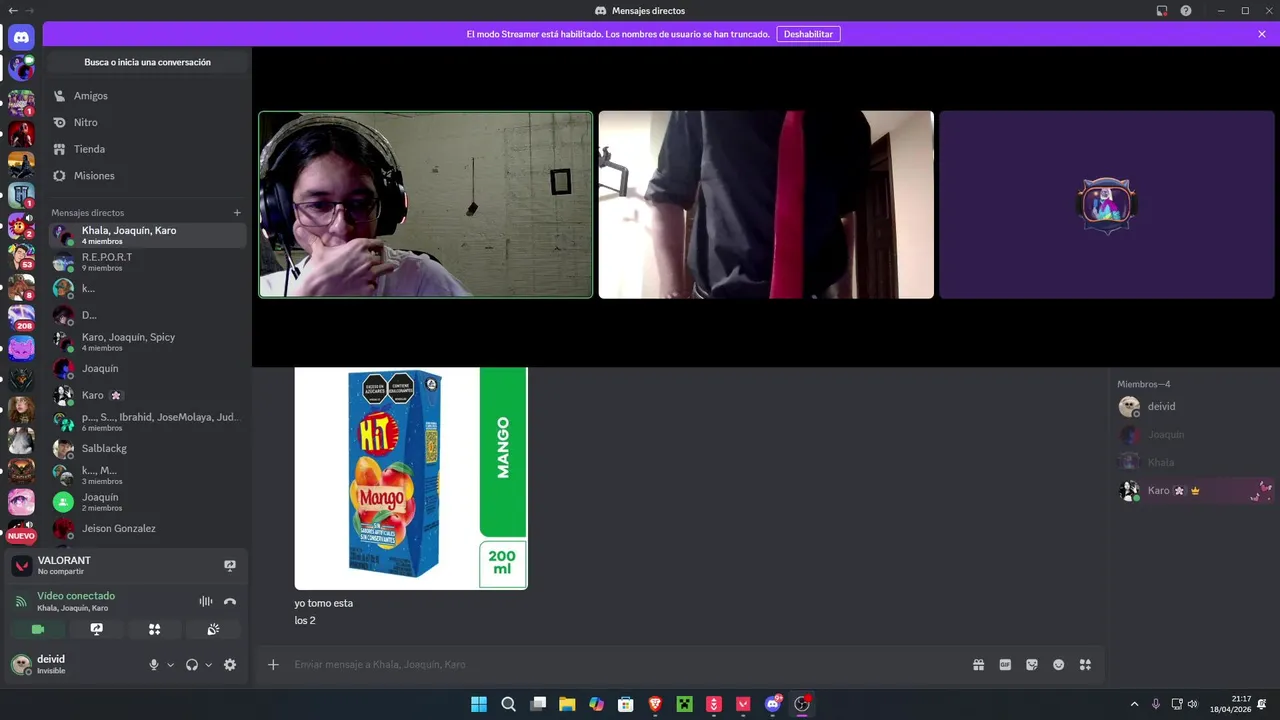This screenshot has height=720, width=1280.
Task: Focus the headphones user webcam tile
Action: [426, 204]
